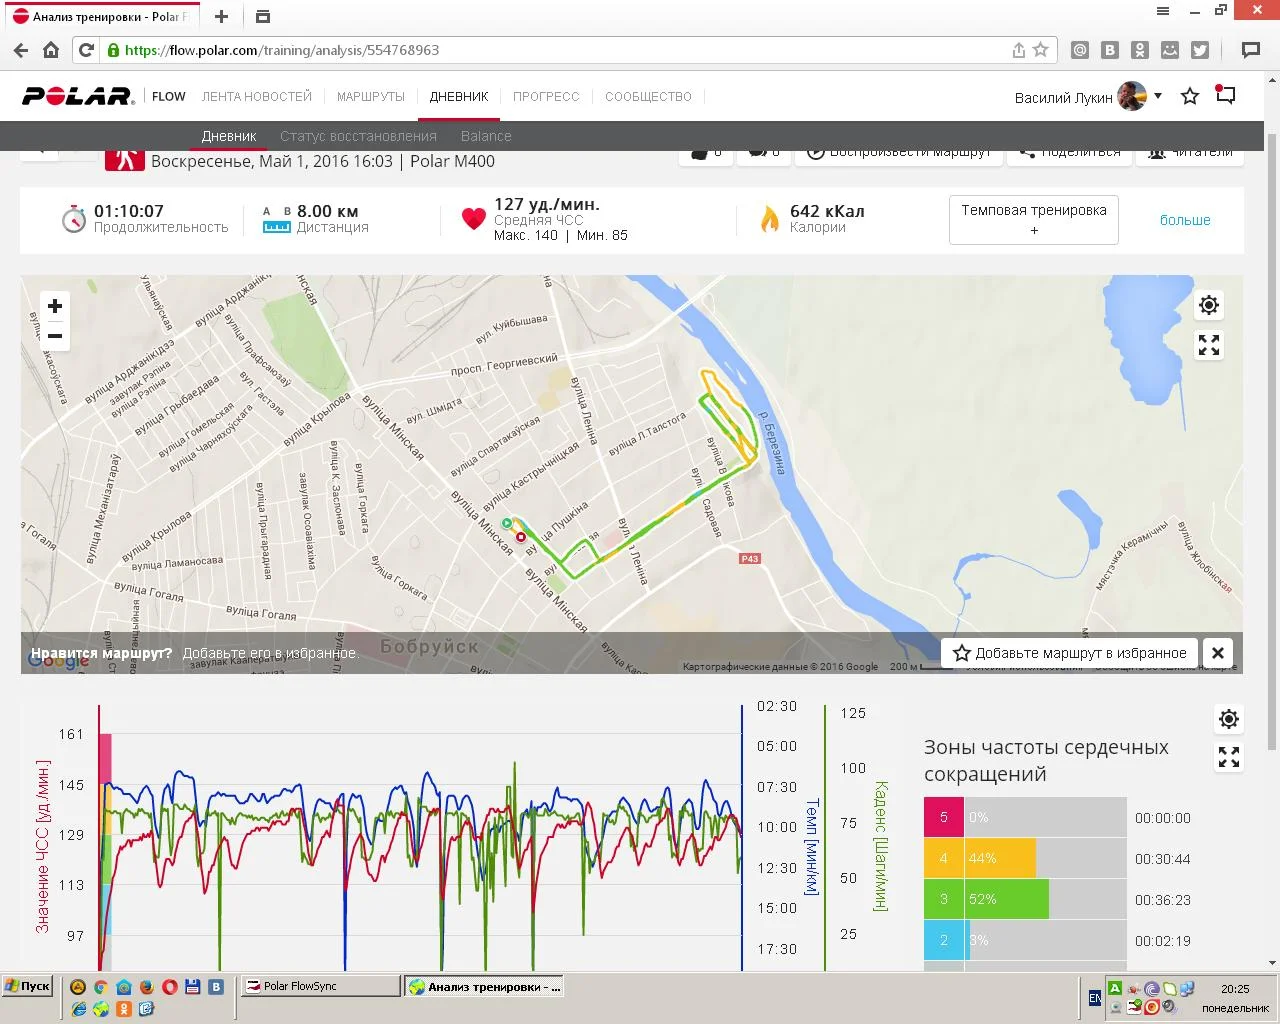Image resolution: width=1280 pixels, height=1024 pixels.
Task: Switch to the Balance tab
Action: [x=486, y=136]
